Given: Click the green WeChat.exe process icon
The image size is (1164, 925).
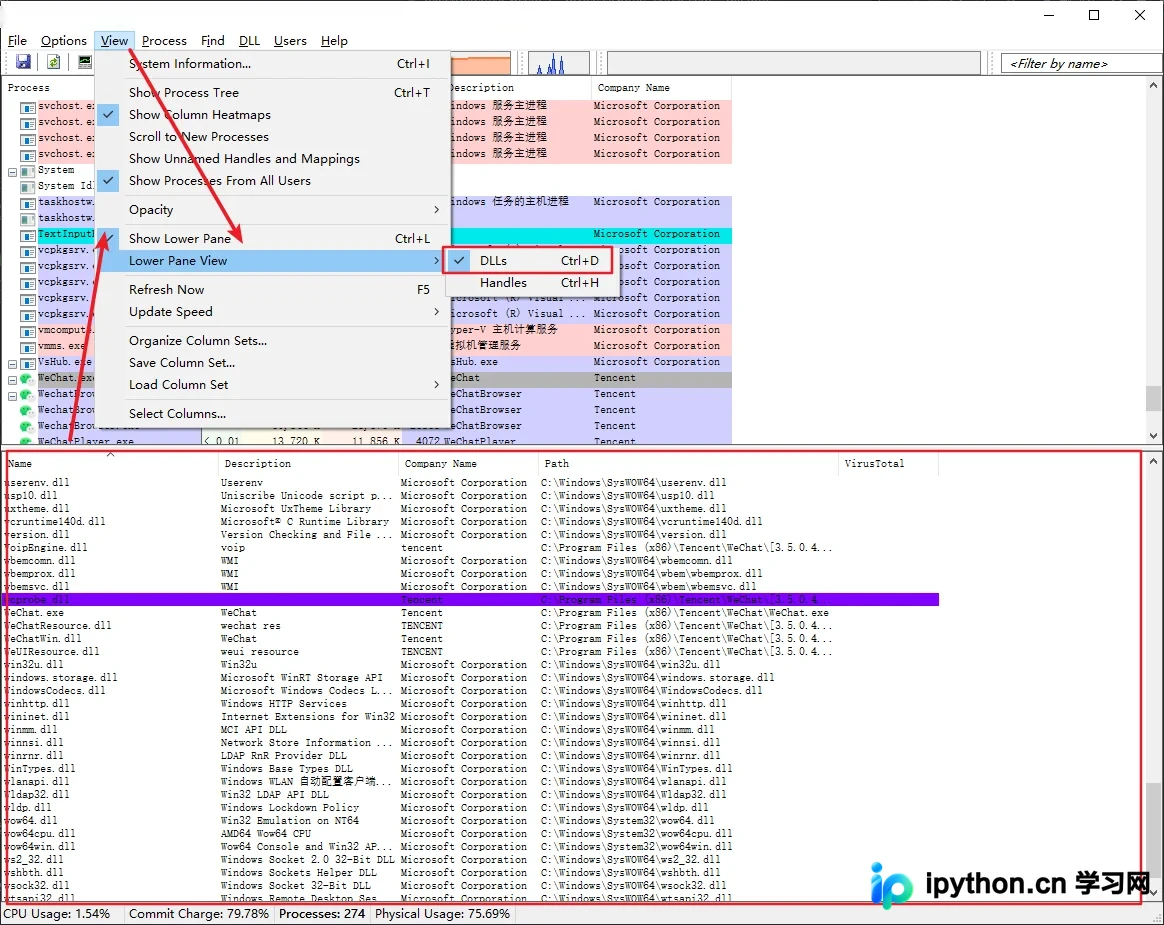Looking at the screenshot, I should point(27,378).
